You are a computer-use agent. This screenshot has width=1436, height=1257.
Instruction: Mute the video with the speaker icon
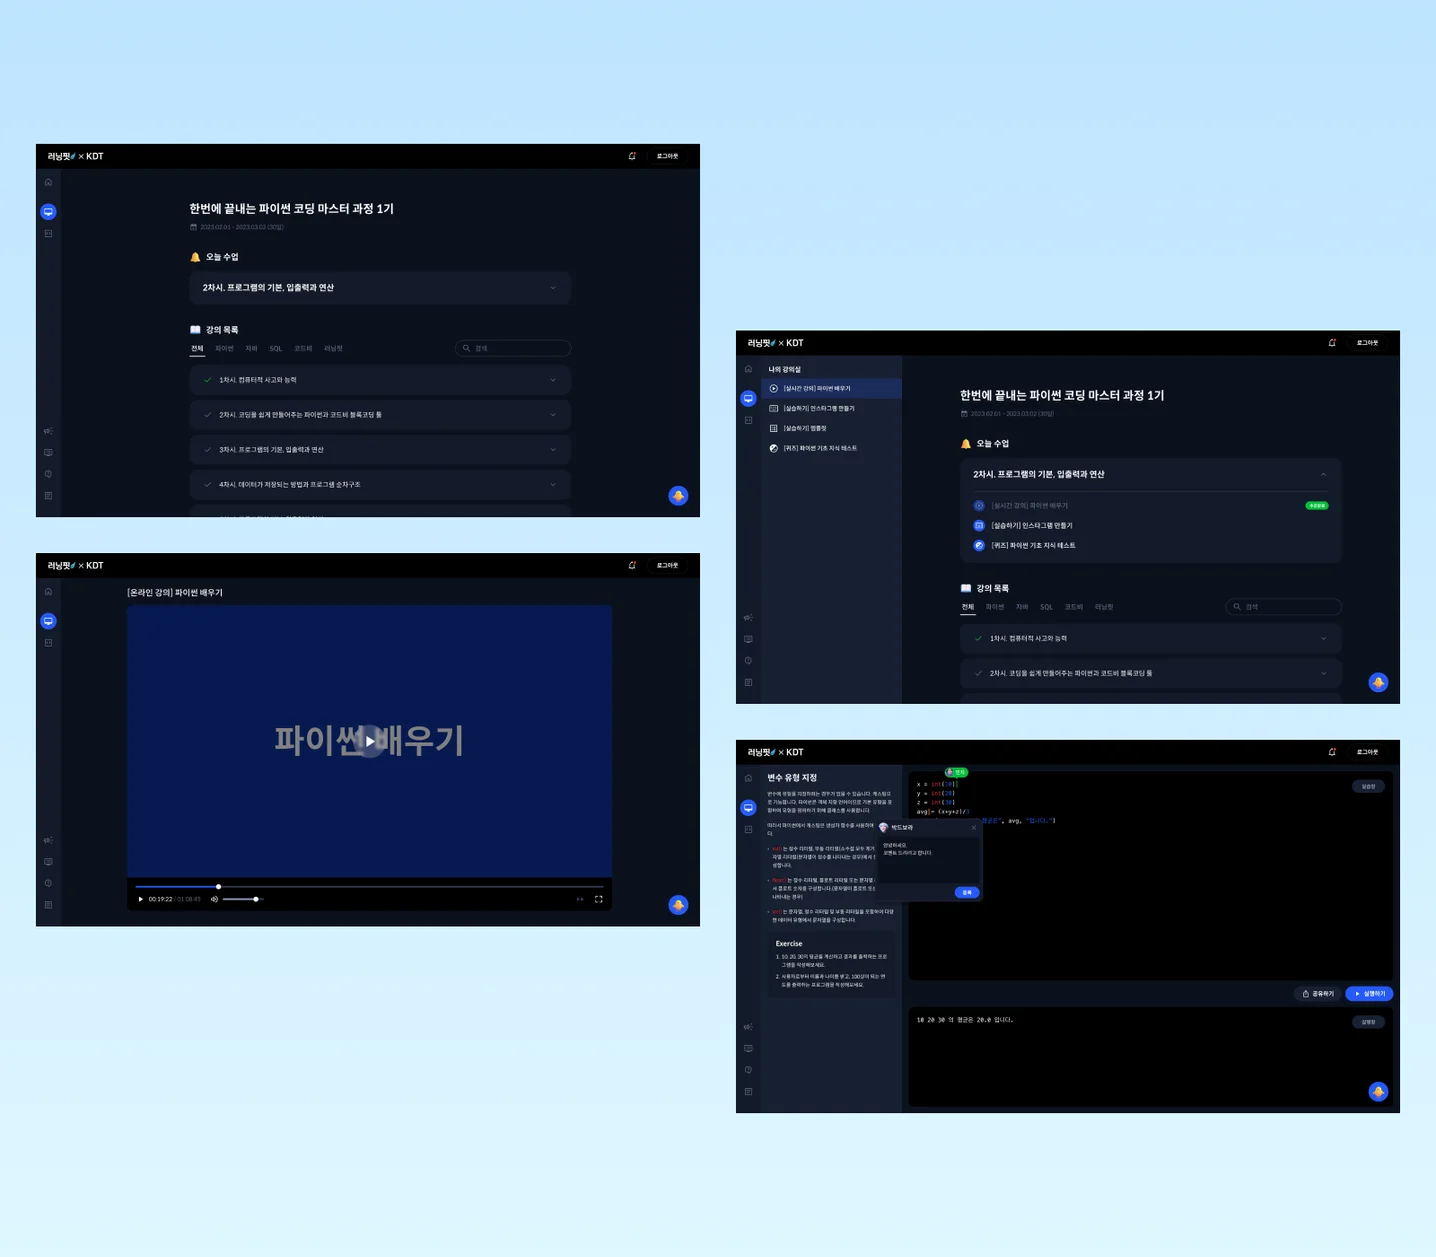[214, 899]
